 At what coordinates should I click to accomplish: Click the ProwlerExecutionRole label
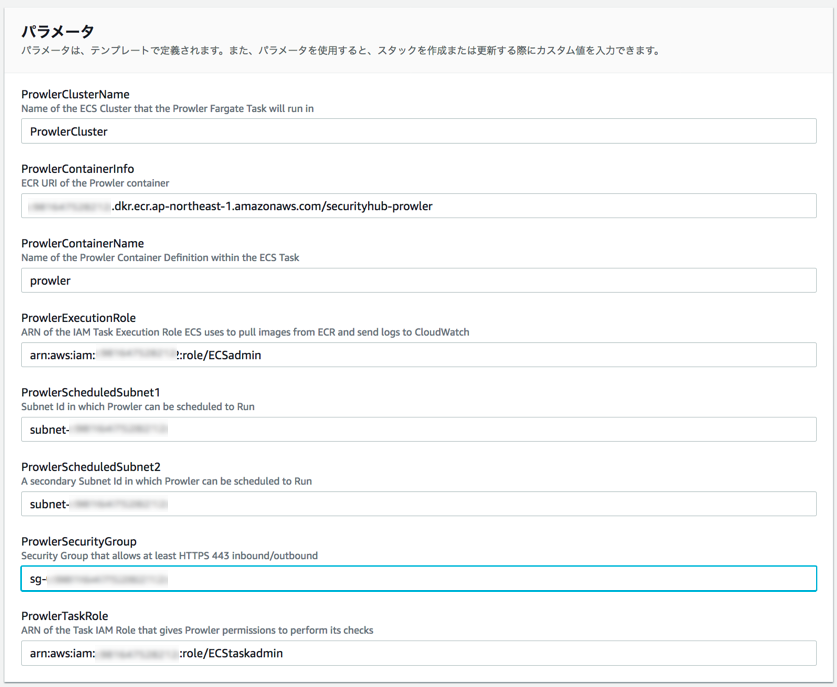tap(78, 318)
